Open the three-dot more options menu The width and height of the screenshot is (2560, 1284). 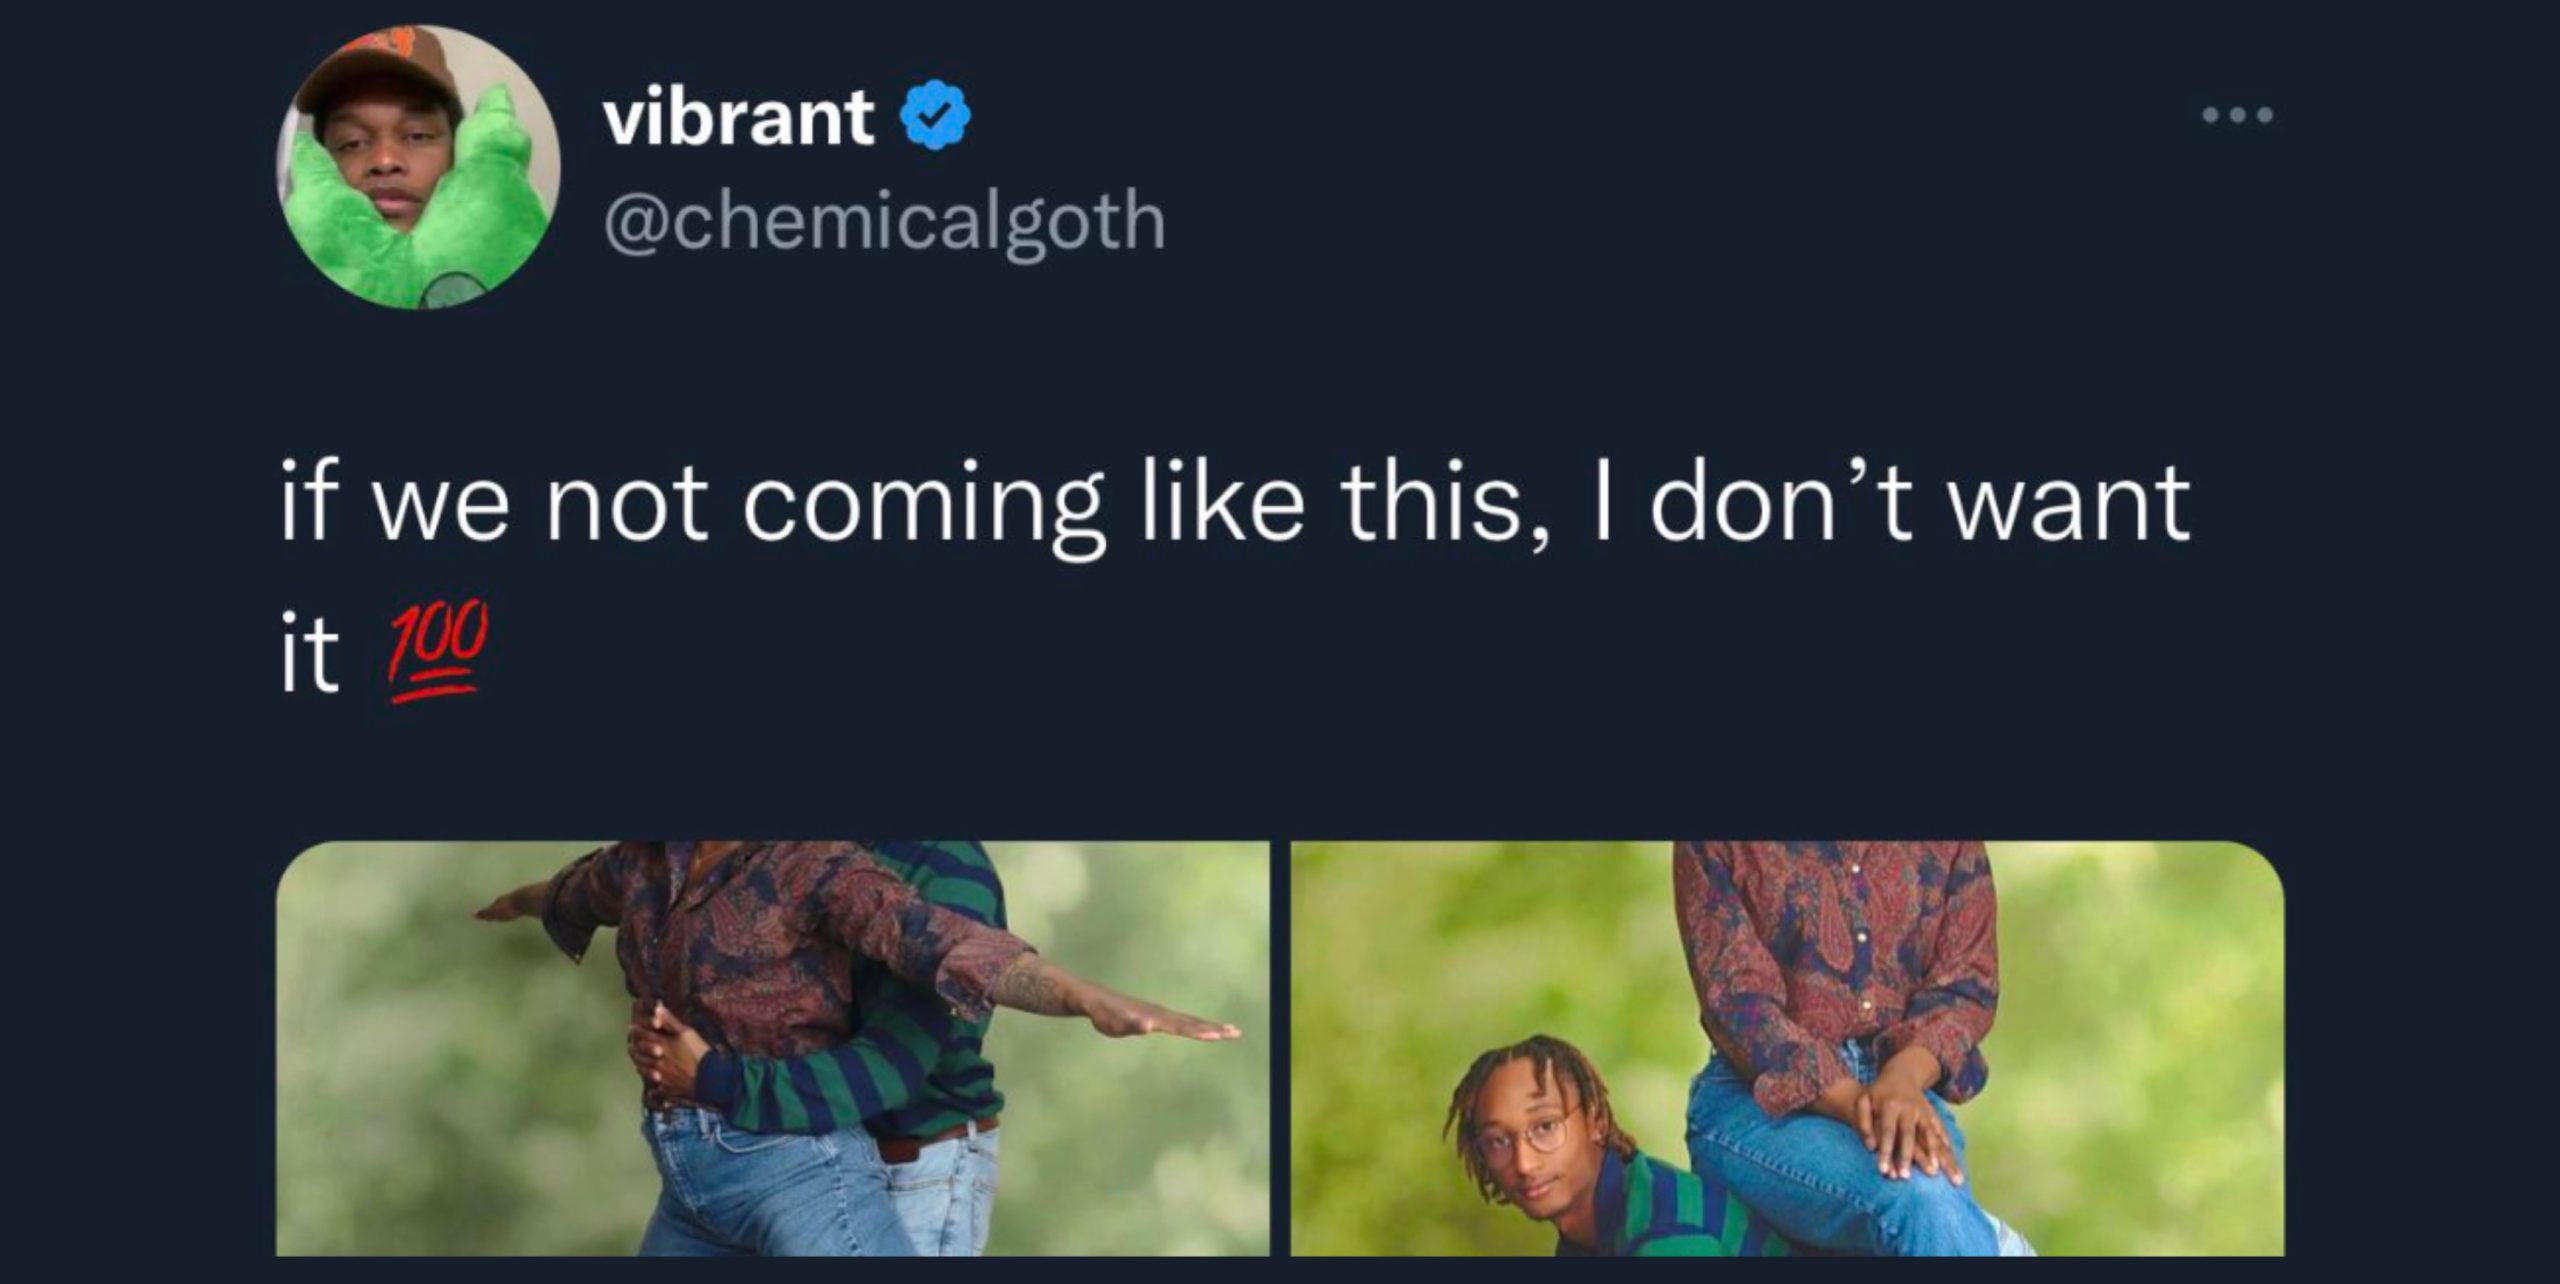click(2238, 115)
